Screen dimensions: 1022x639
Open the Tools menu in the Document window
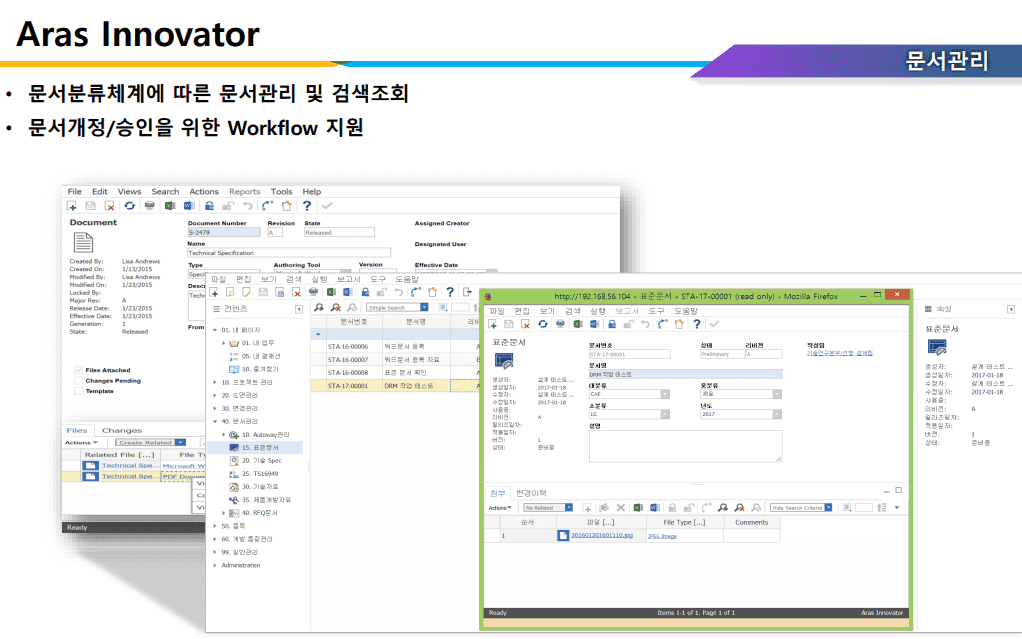pyautogui.click(x=282, y=192)
